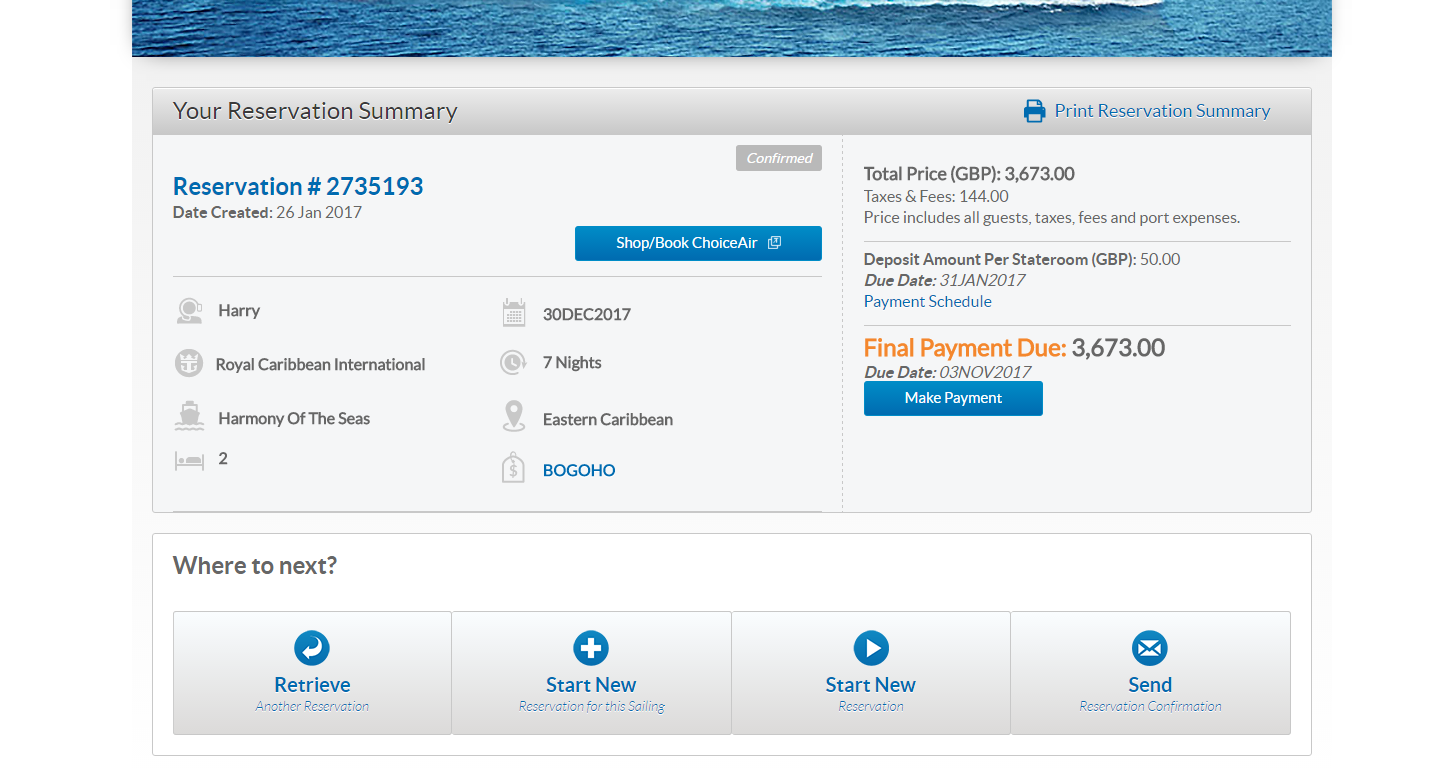Click the Taxes & Fees: 144.00 text
This screenshot has width=1439, height=776.
[936, 196]
